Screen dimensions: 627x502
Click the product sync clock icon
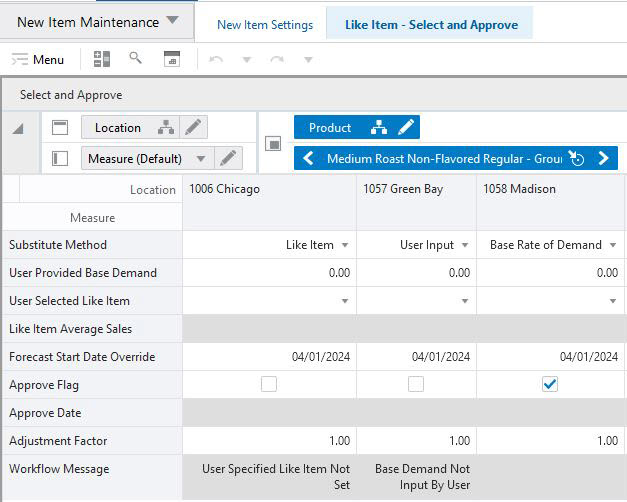(x=576, y=158)
